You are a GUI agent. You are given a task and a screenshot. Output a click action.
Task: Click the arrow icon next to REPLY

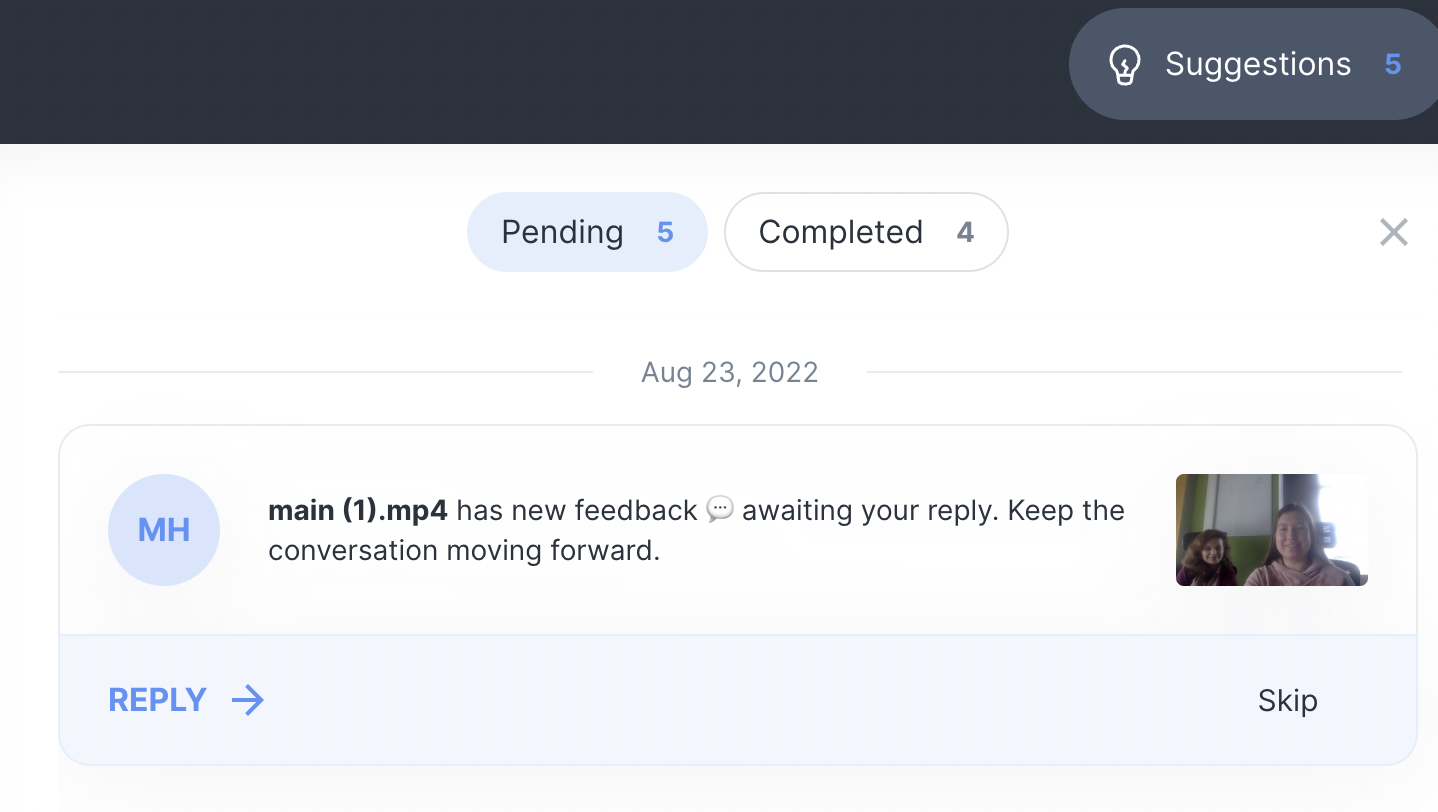click(x=248, y=700)
